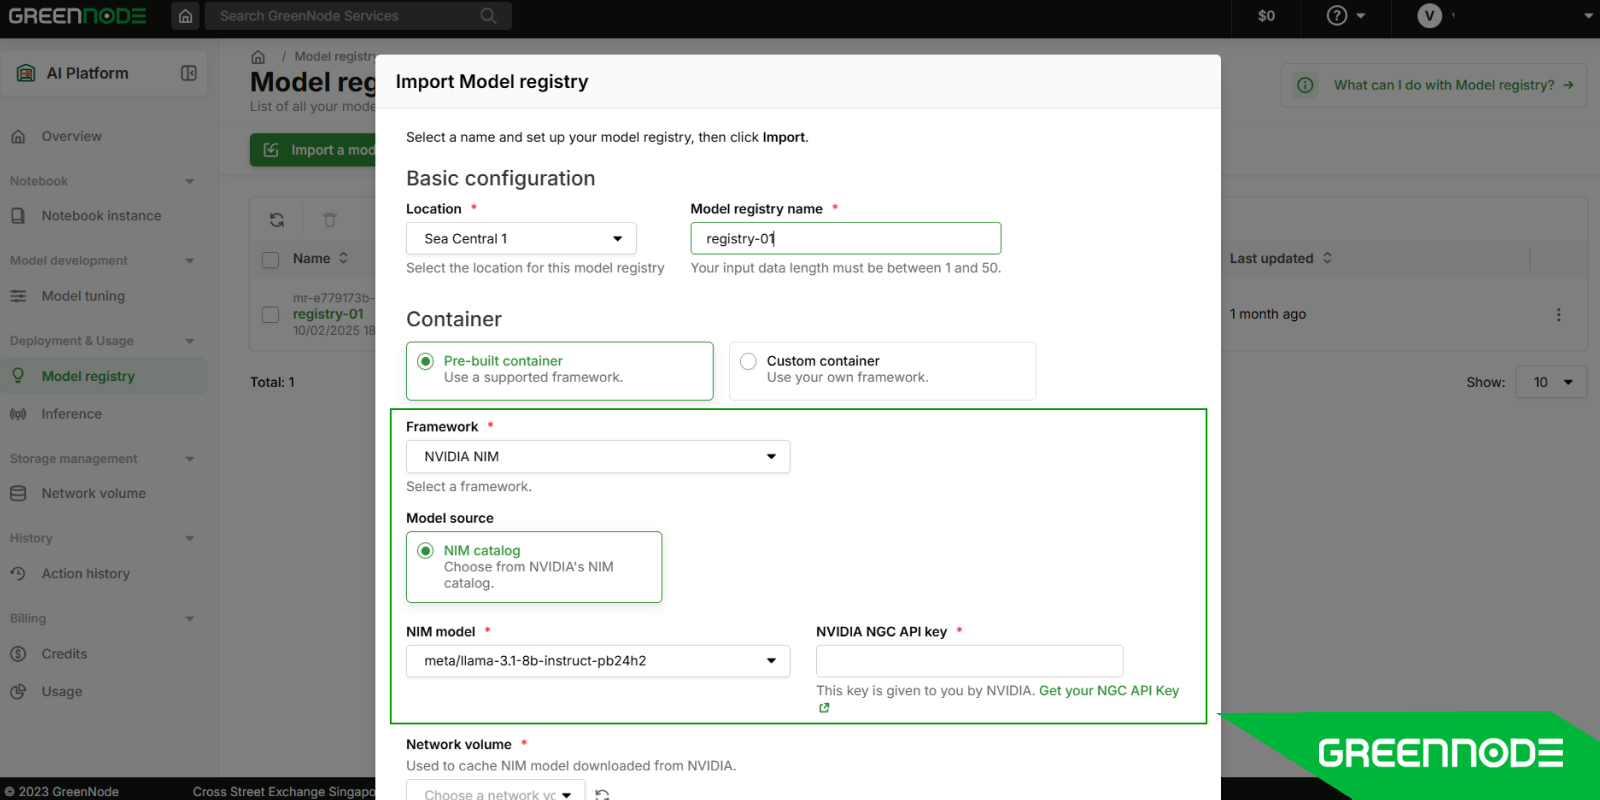Follow the Get your NGC API Key link
Viewport: 1600px width, 800px height.
[x=1109, y=691]
